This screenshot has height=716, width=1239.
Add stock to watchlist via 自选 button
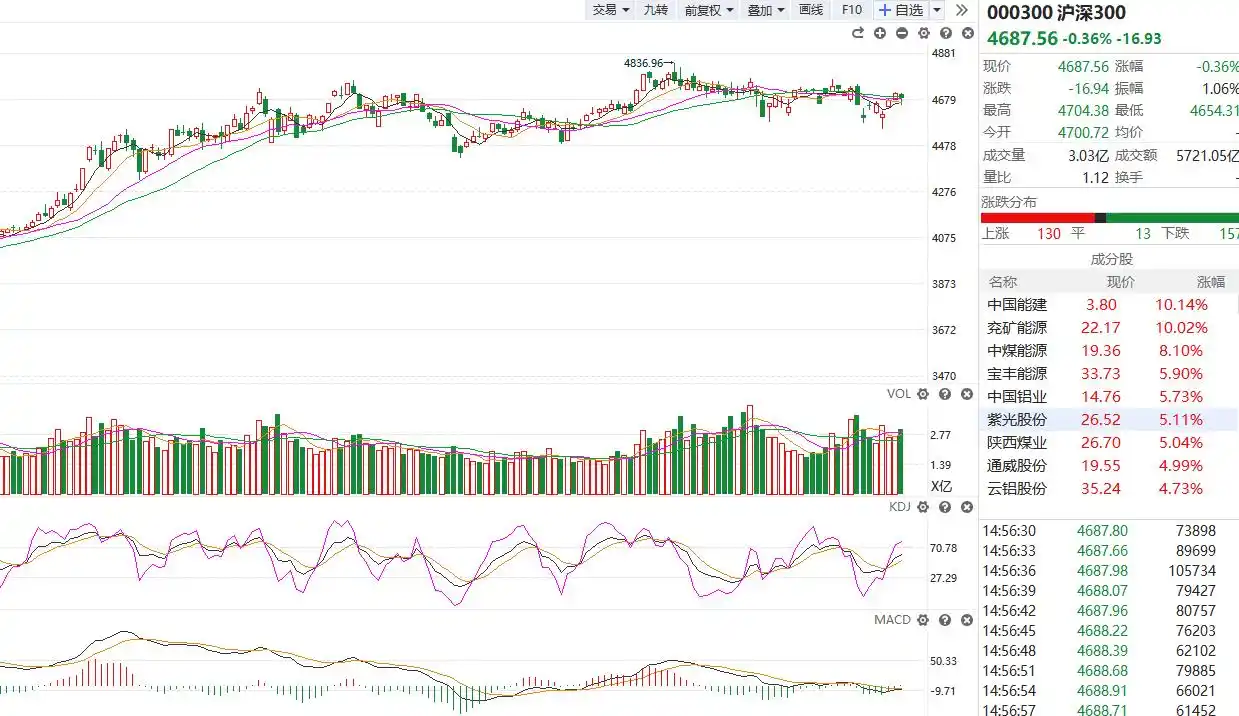click(x=901, y=10)
